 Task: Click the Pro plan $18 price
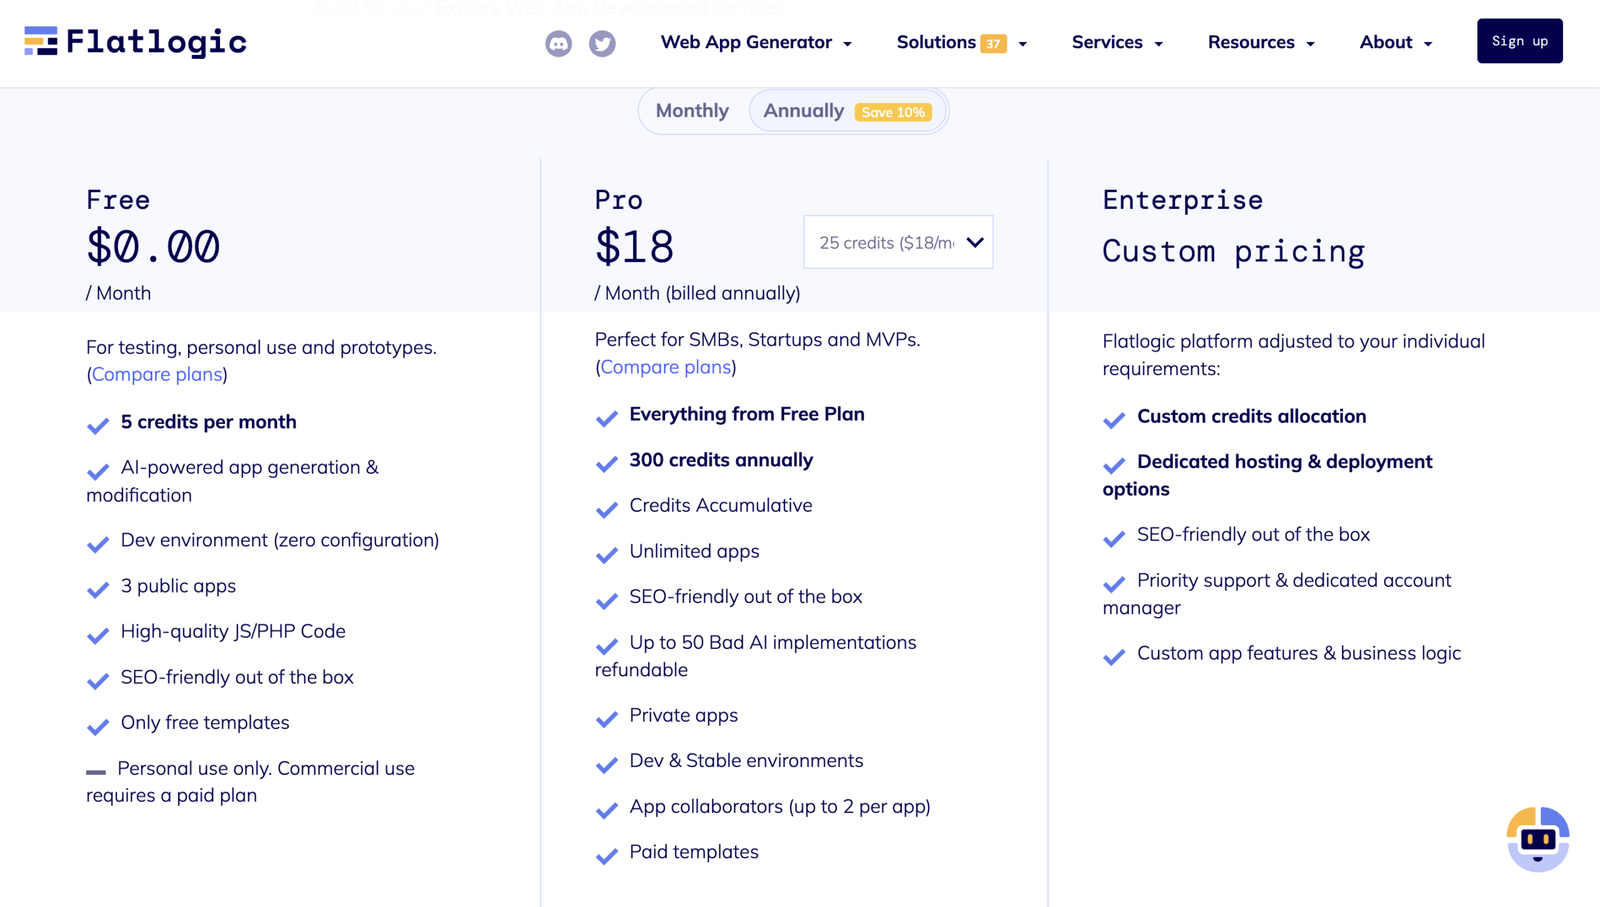[x=634, y=247]
